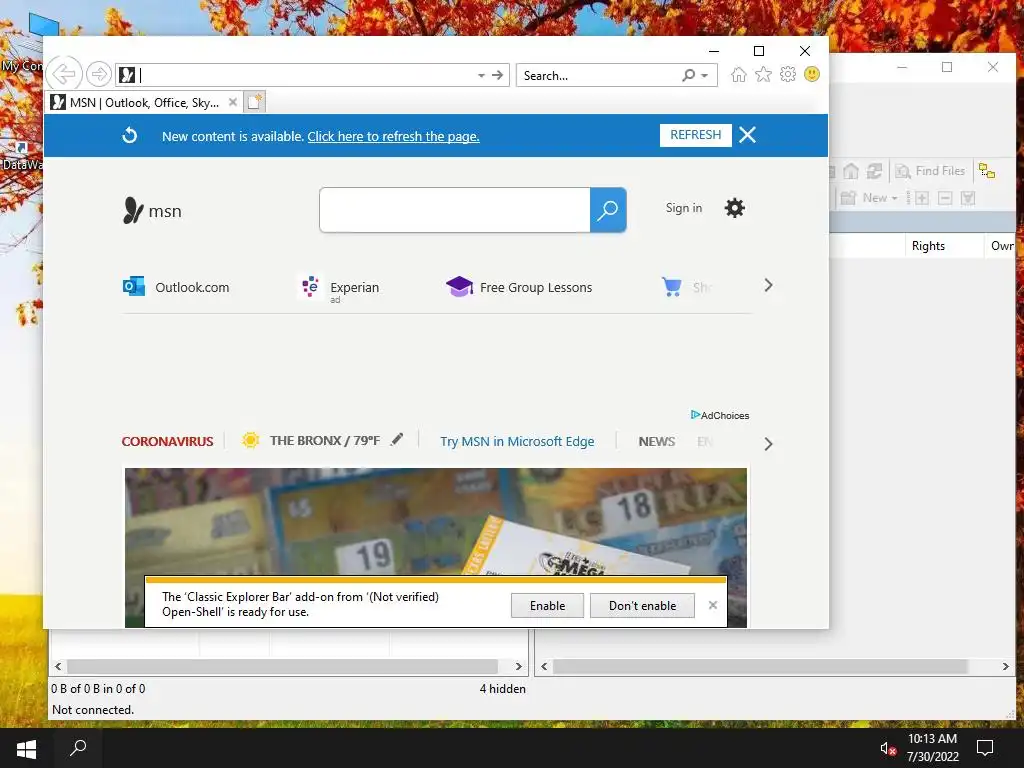Open the notification center icon

pos(985,748)
